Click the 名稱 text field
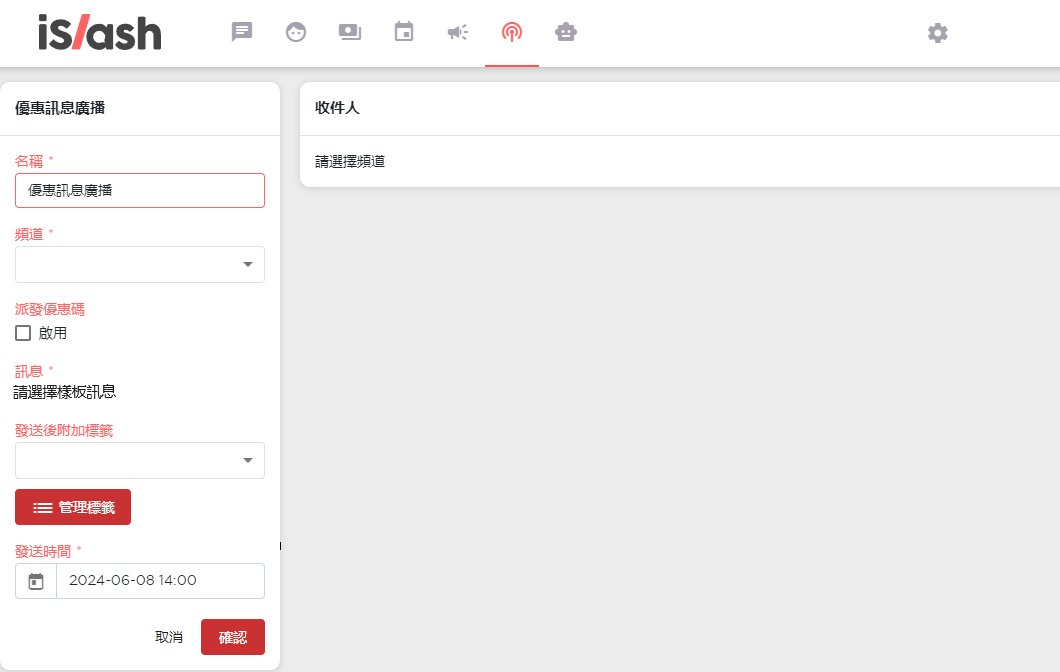This screenshot has width=1060, height=672. point(140,190)
